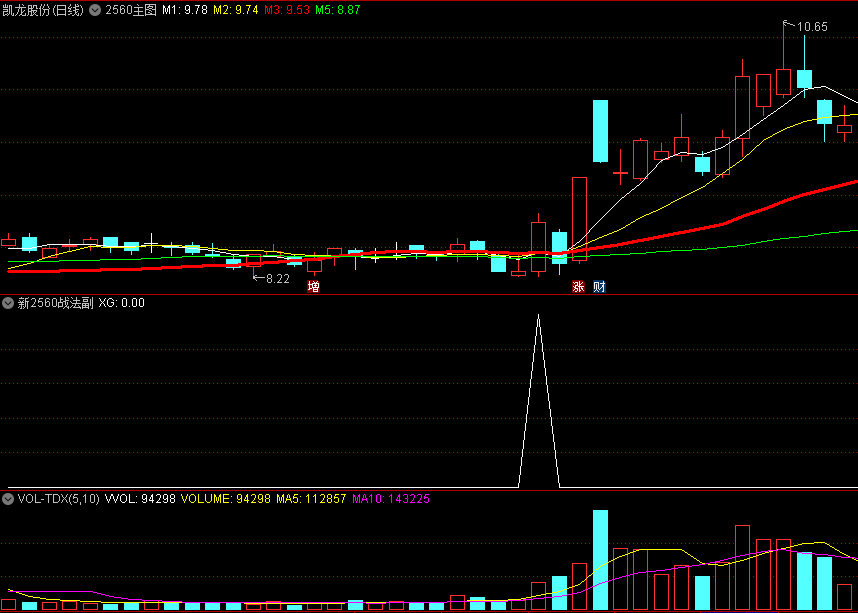Select the M5: 8.87 value label
The image size is (858, 613).
point(338,10)
